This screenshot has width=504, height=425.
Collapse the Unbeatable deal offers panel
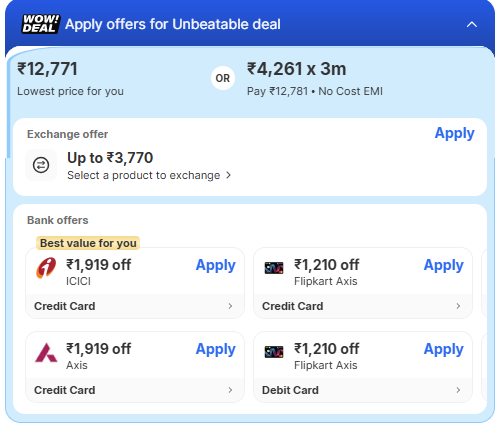pos(472,24)
